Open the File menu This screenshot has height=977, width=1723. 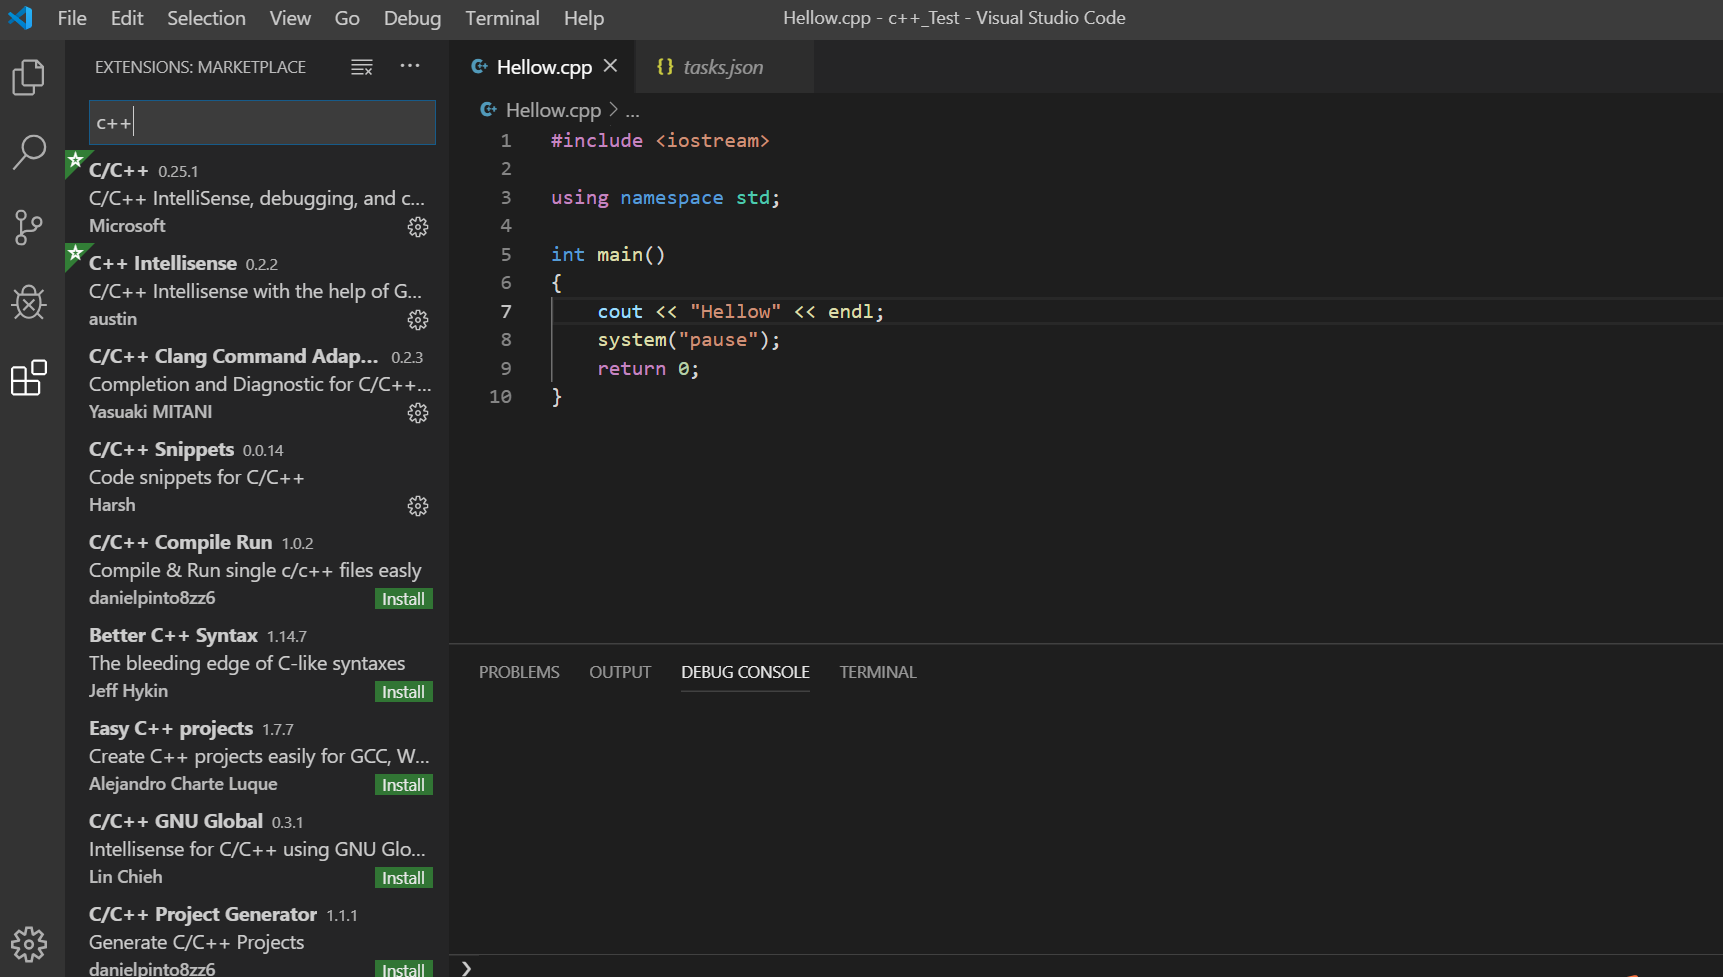click(x=72, y=18)
